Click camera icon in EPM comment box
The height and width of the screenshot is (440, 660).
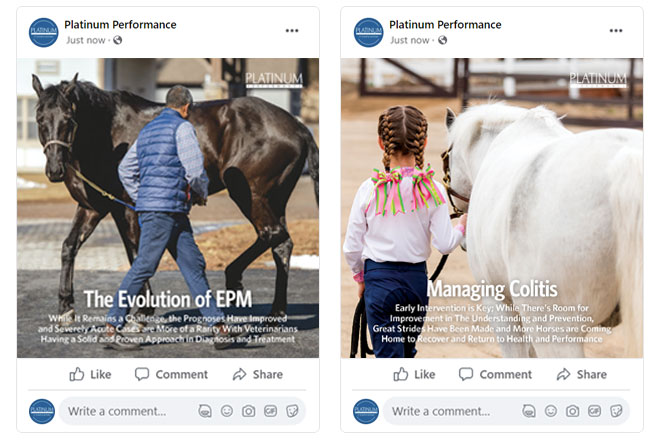pos(249,411)
